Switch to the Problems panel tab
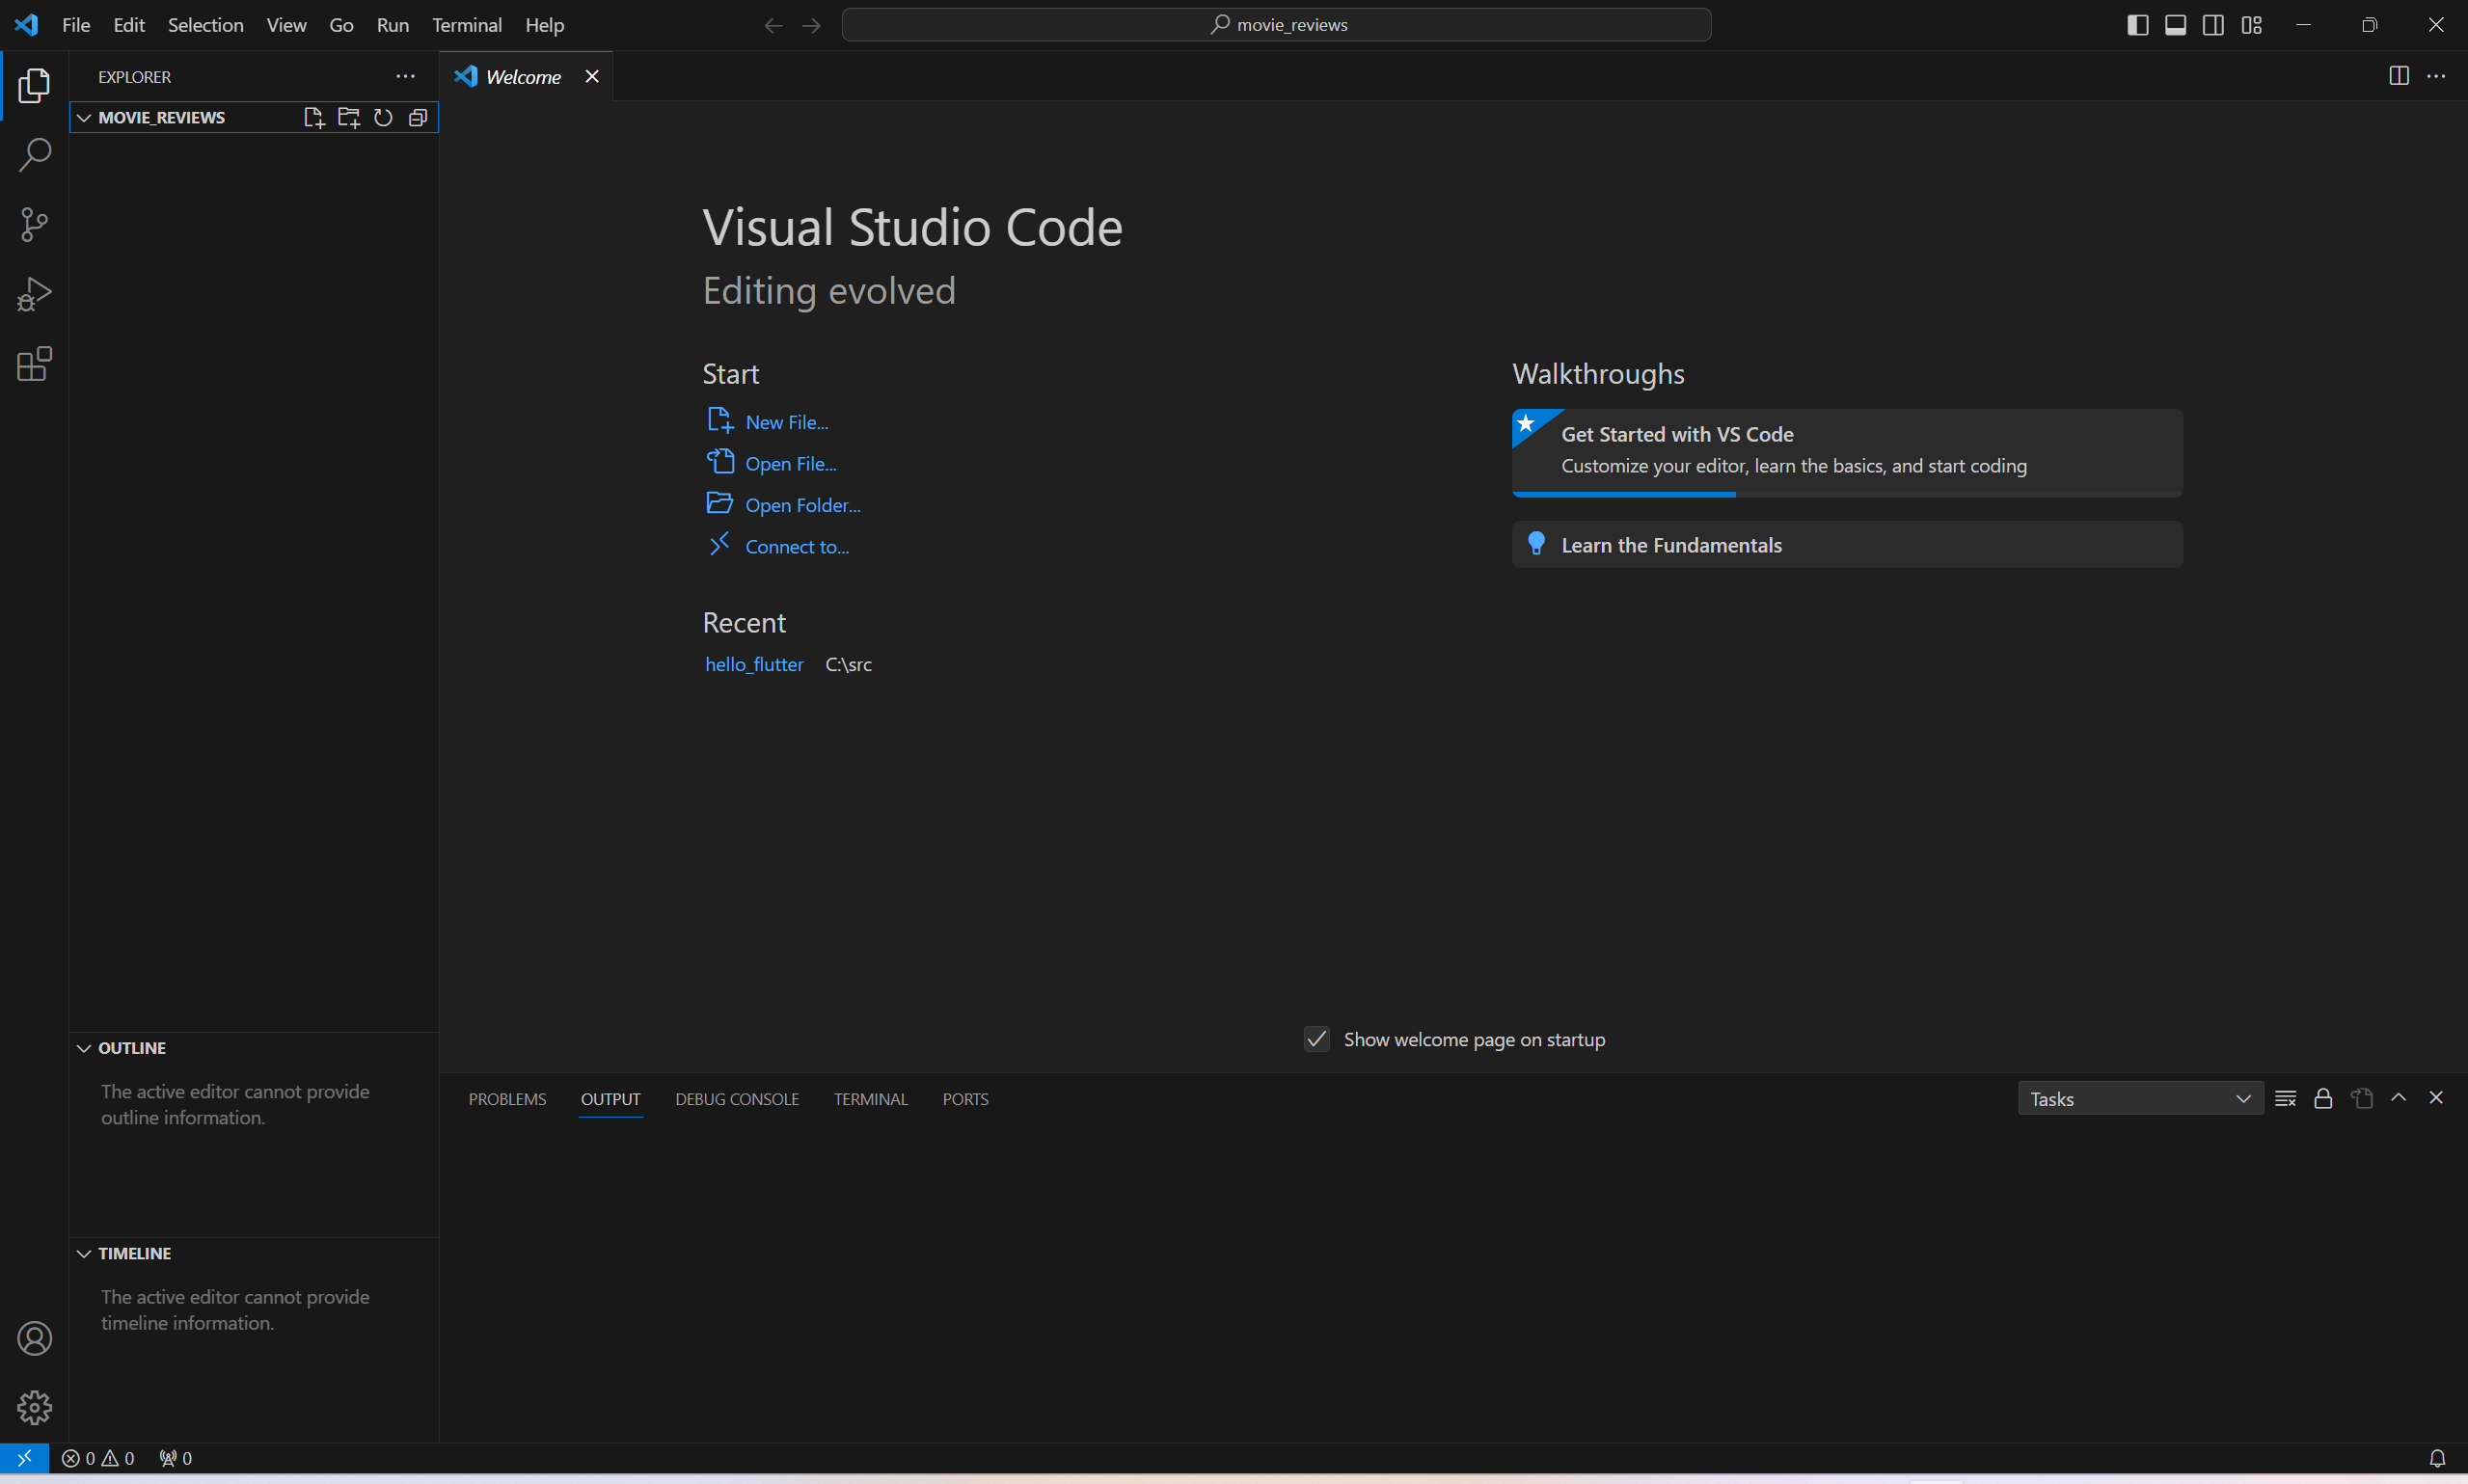Screen dimensions: 2468x1484 click(x=507, y=1099)
